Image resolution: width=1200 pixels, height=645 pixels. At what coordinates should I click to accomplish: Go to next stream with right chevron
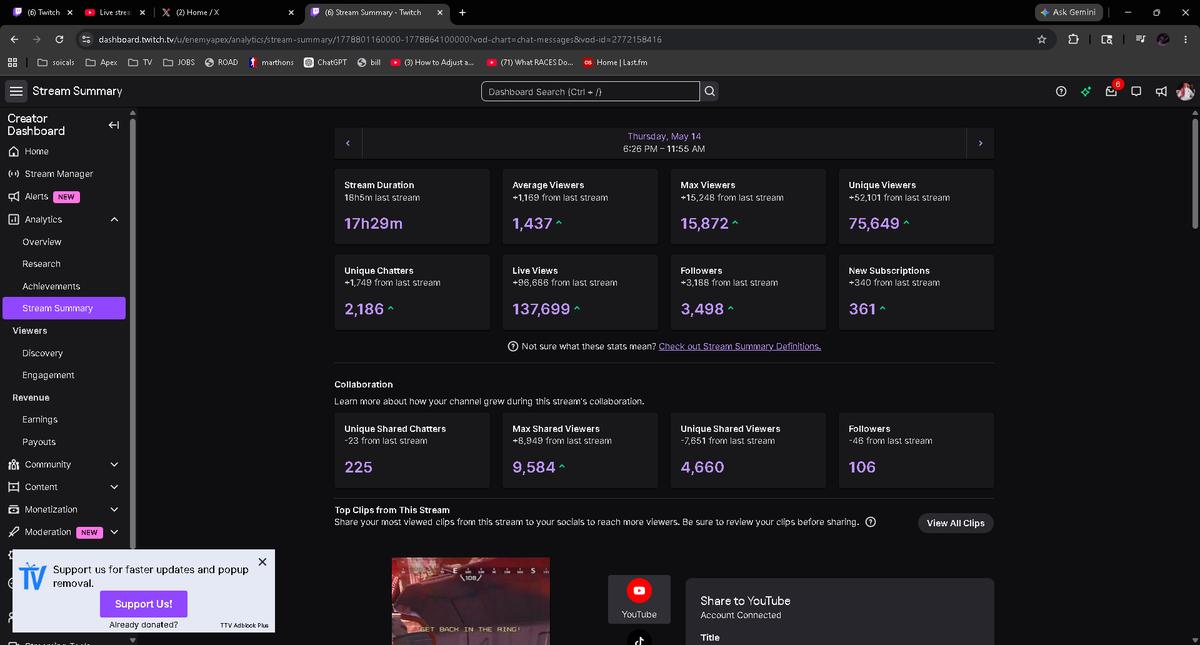click(980, 143)
